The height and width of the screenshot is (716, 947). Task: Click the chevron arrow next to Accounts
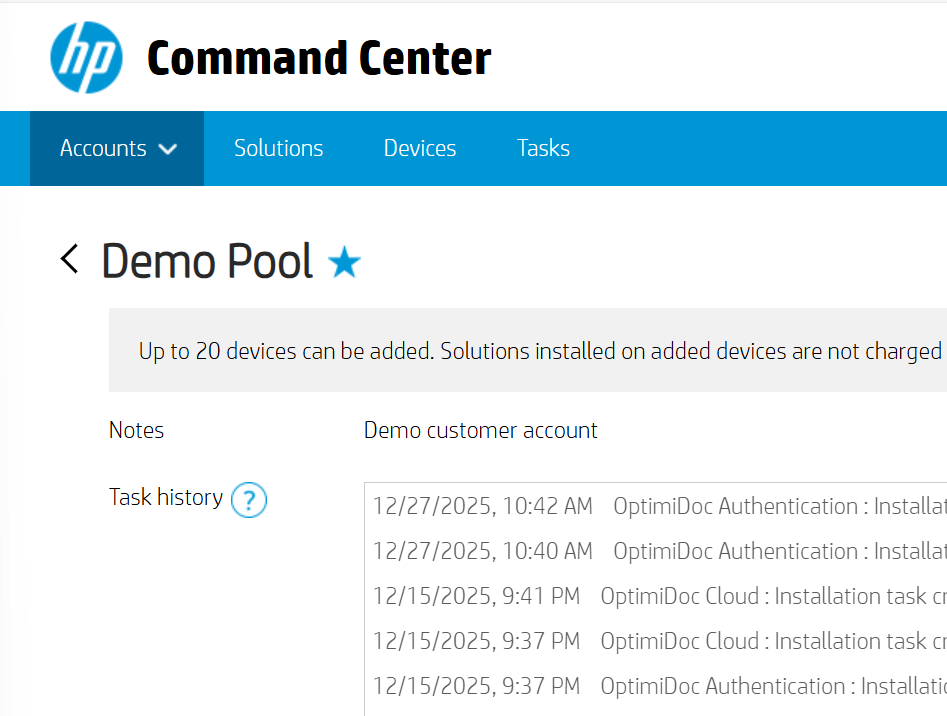tap(168, 149)
